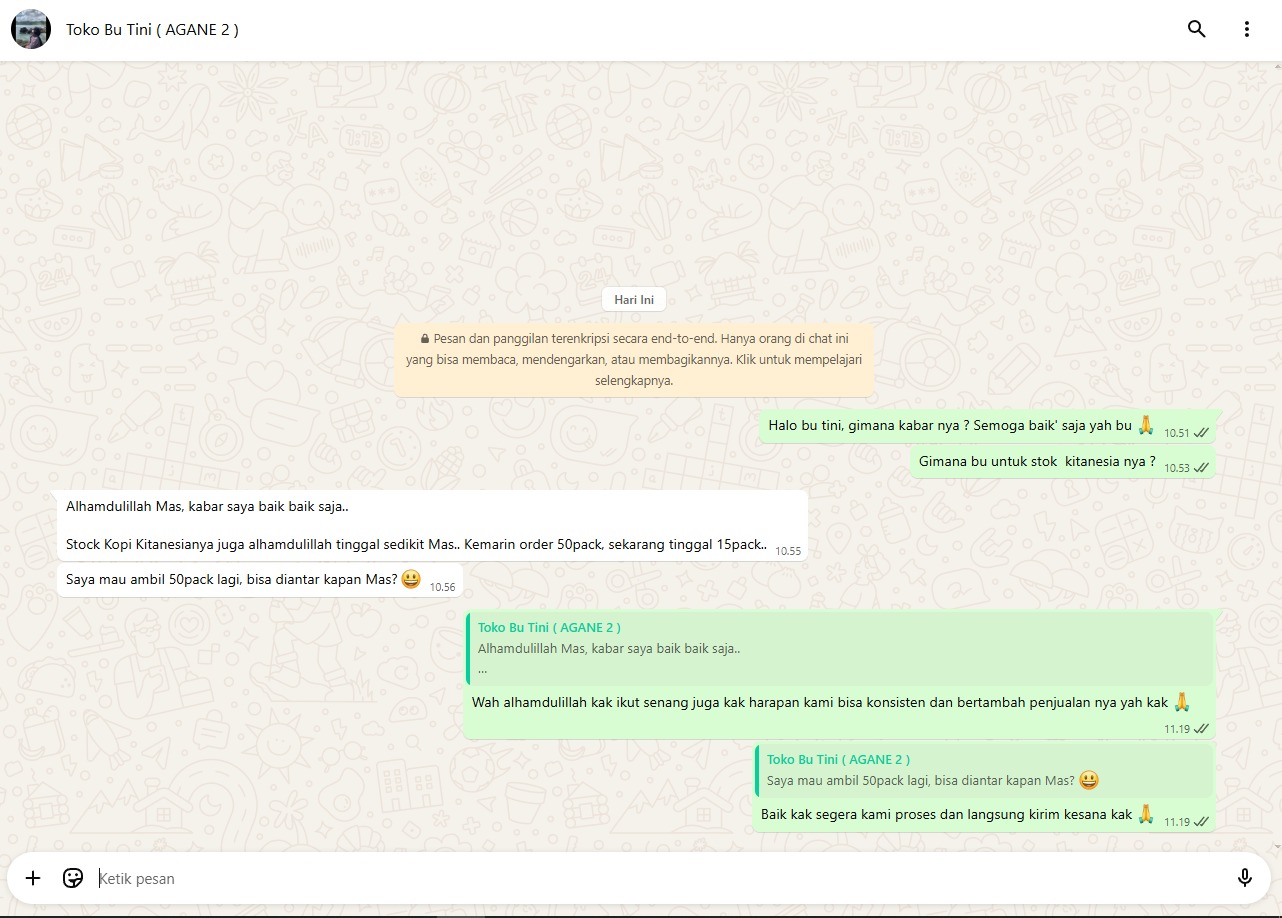
Task: Click the end-to-end encryption notice
Action: point(634,360)
